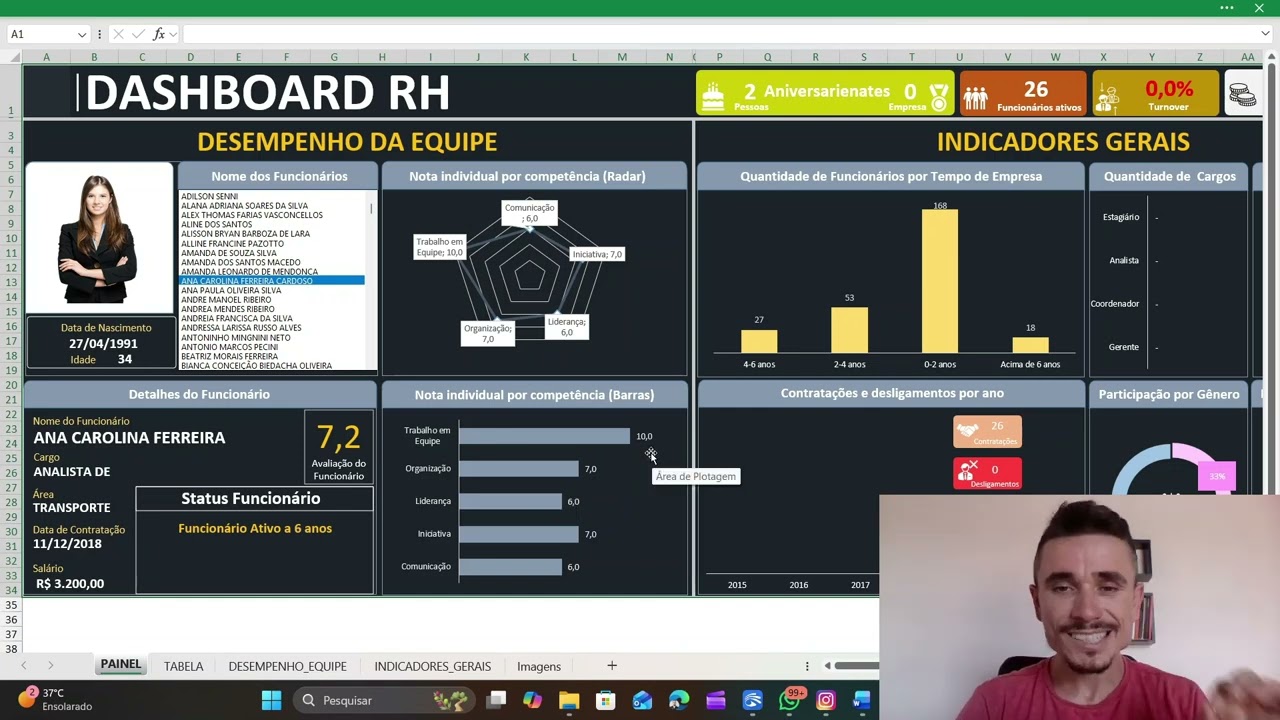Image resolution: width=1280 pixels, height=720 pixels.
Task: Click the employee photo thumbnail
Action: point(99,237)
